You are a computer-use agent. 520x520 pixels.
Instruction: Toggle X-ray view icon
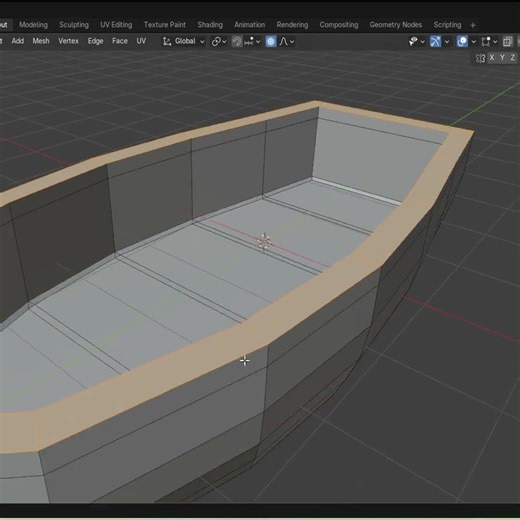coord(507,42)
